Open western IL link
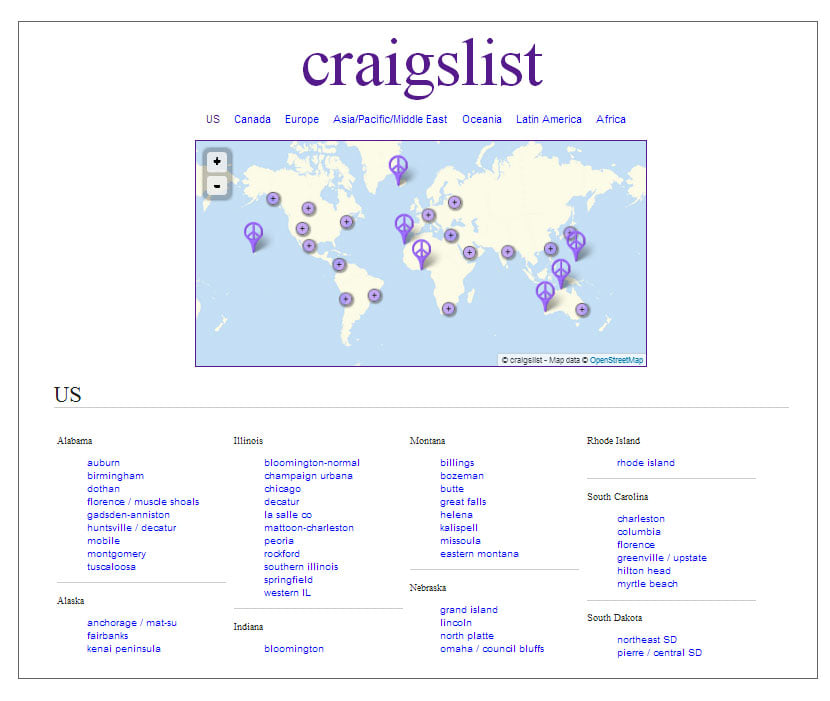830x701 pixels. 287,593
